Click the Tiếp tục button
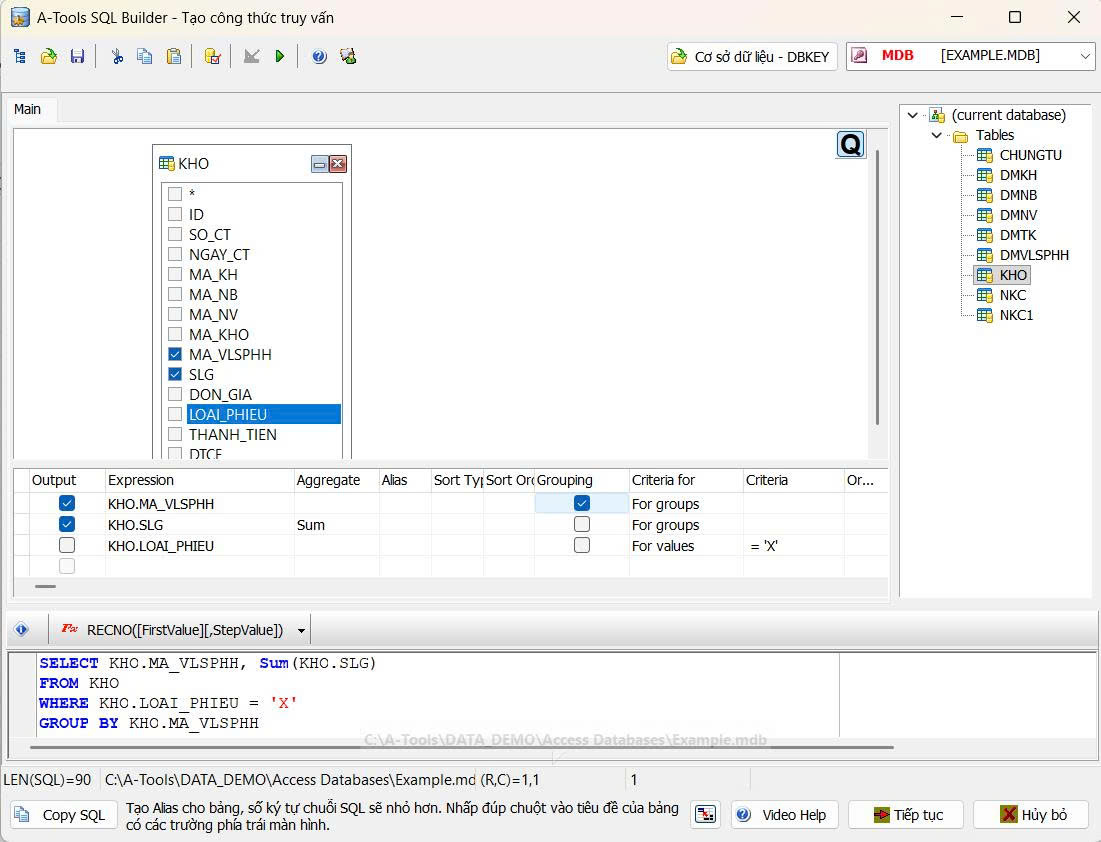Screen dimensions: 1101x842 point(906,815)
